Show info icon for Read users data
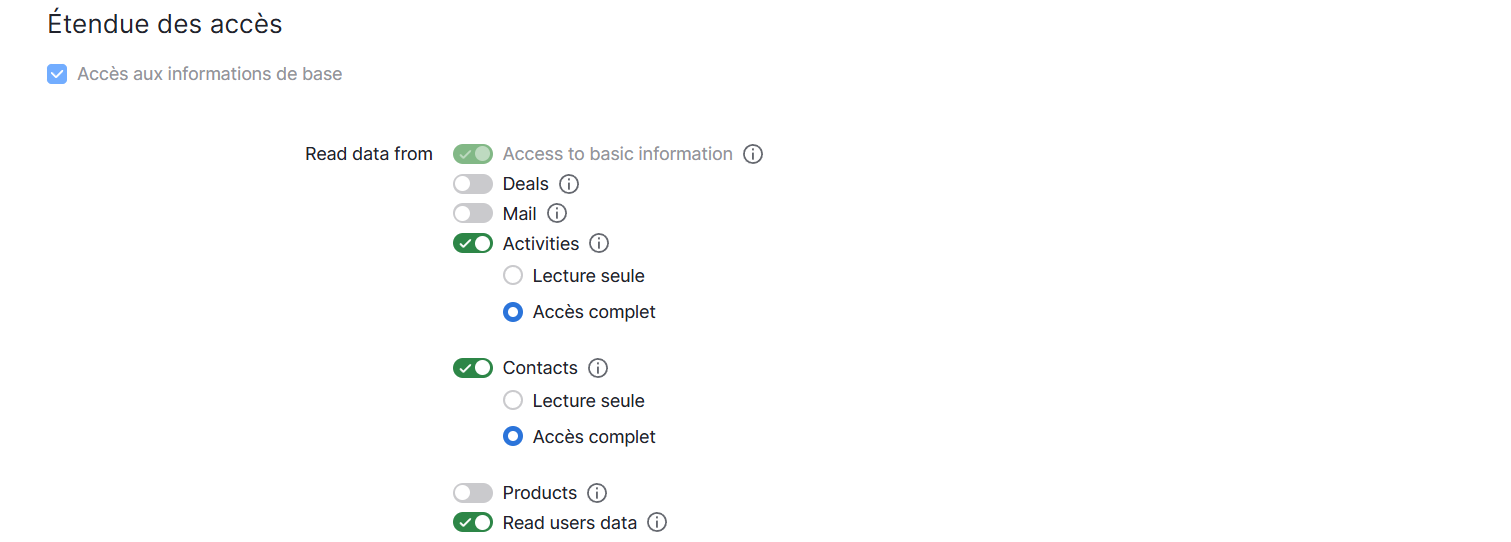Viewport: 1511px width, 542px height. 657,522
